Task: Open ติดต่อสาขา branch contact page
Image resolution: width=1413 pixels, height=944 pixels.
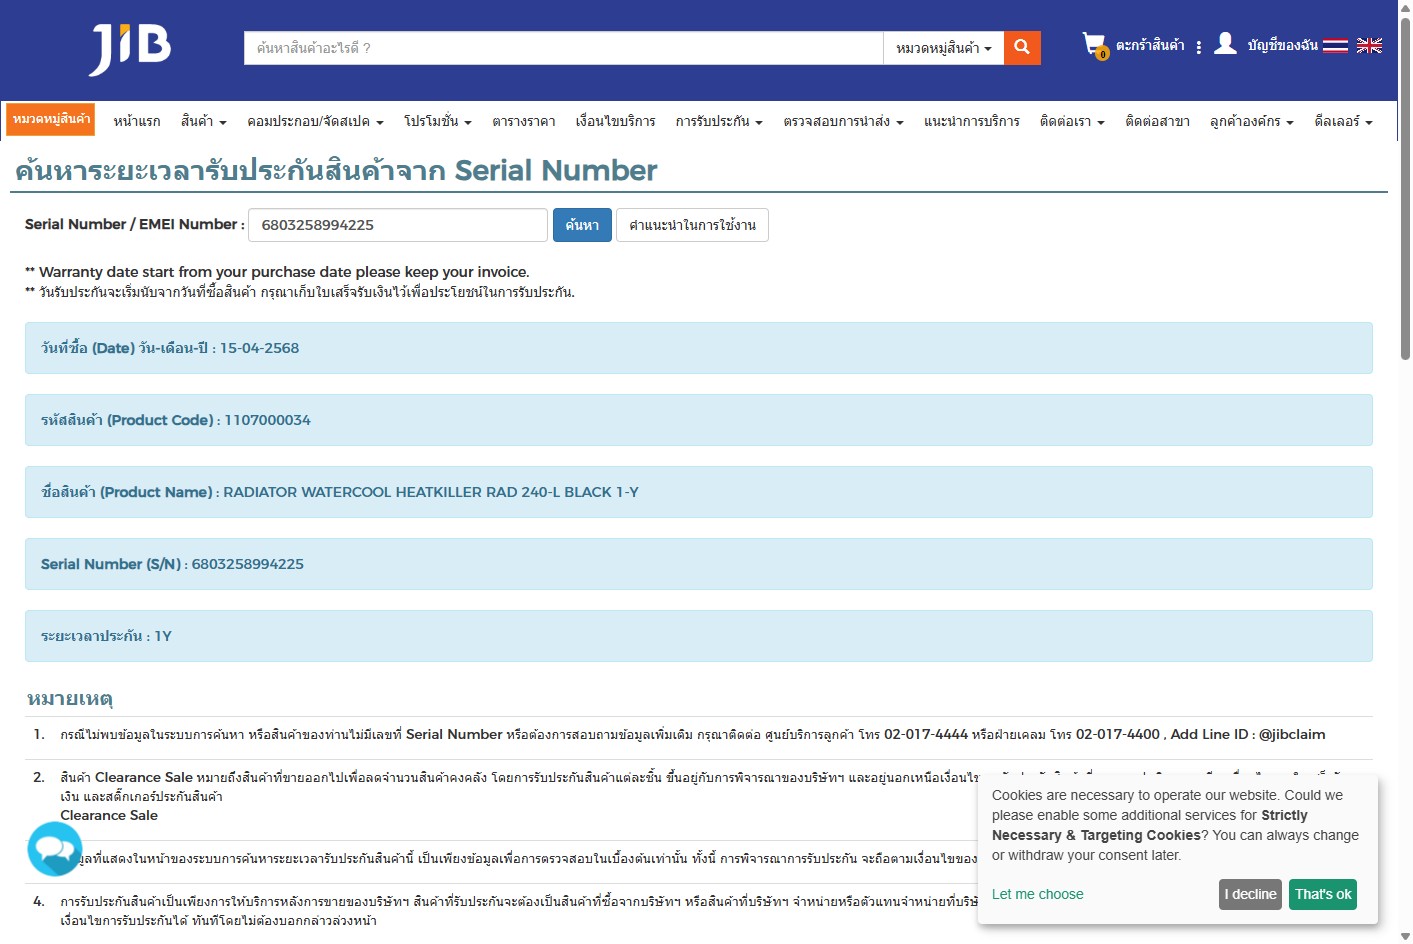Action: point(1157,121)
